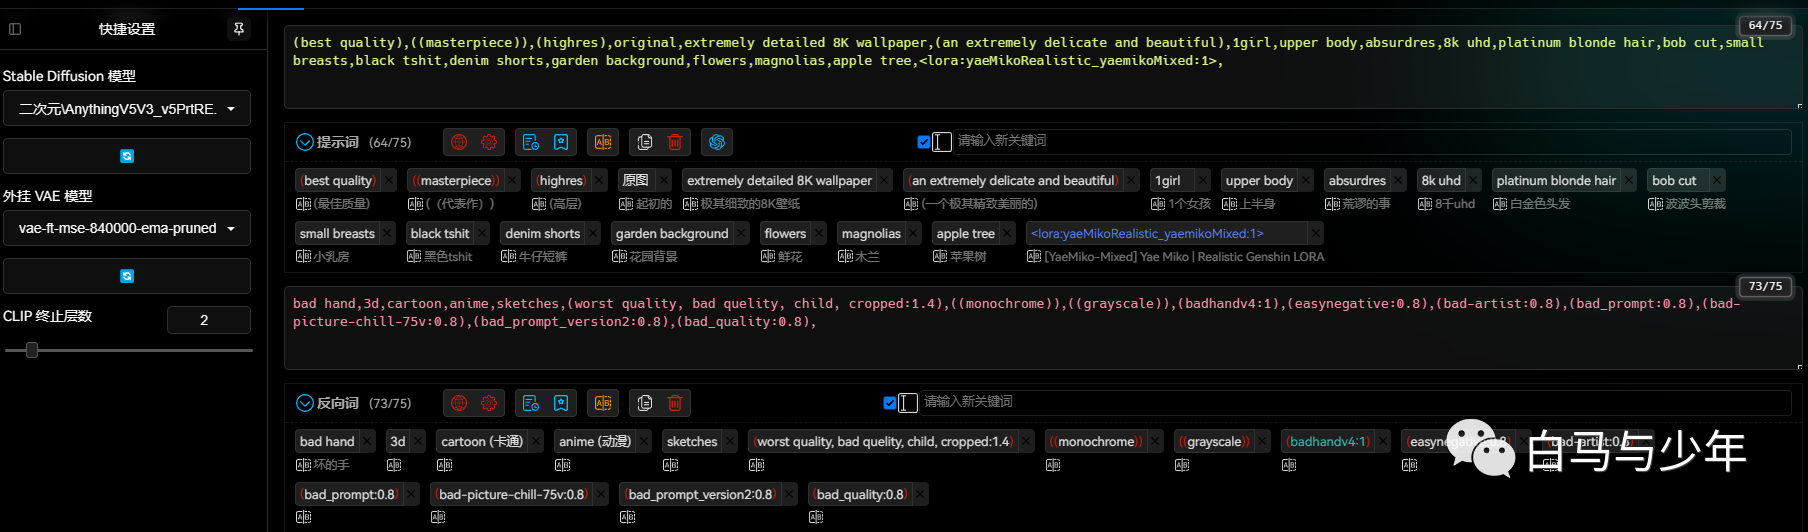Refresh the VAE model list
This screenshot has height=532, width=1808.
(127, 276)
